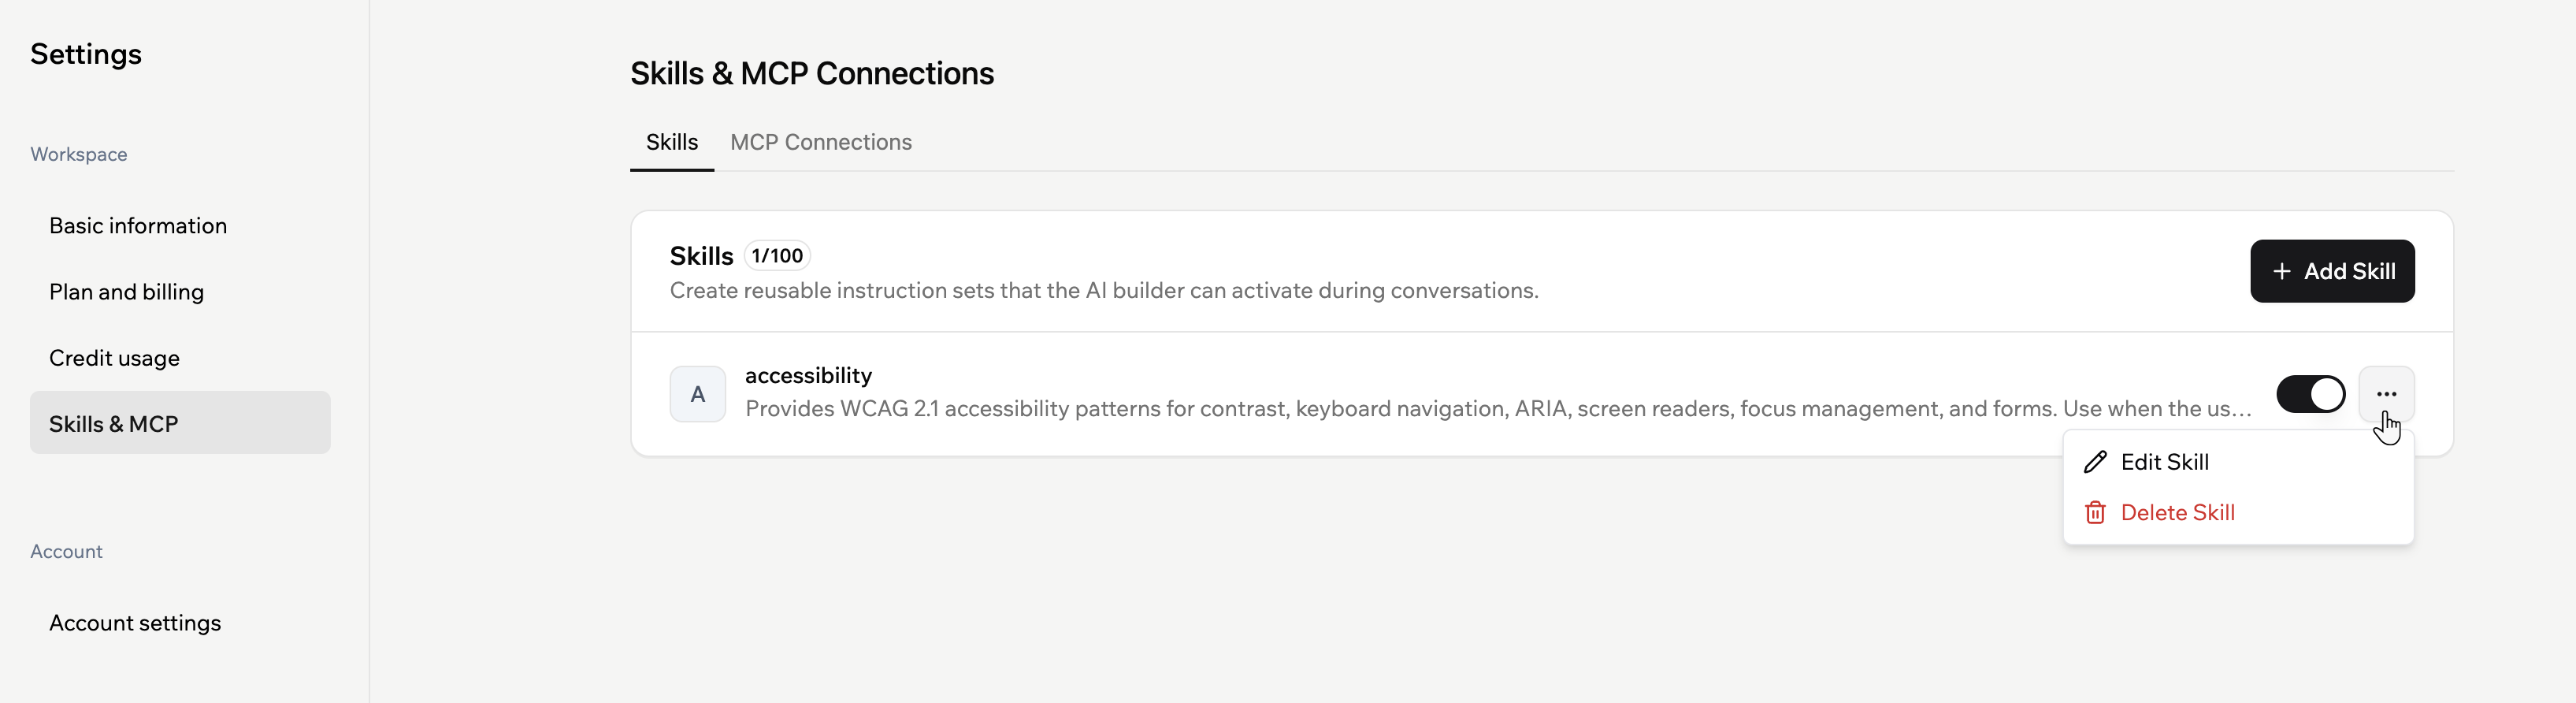The height and width of the screenshot is (703, 2576).
Task: Open the Credit usage page
Action: pyautogui.click(x=114, y=358)
